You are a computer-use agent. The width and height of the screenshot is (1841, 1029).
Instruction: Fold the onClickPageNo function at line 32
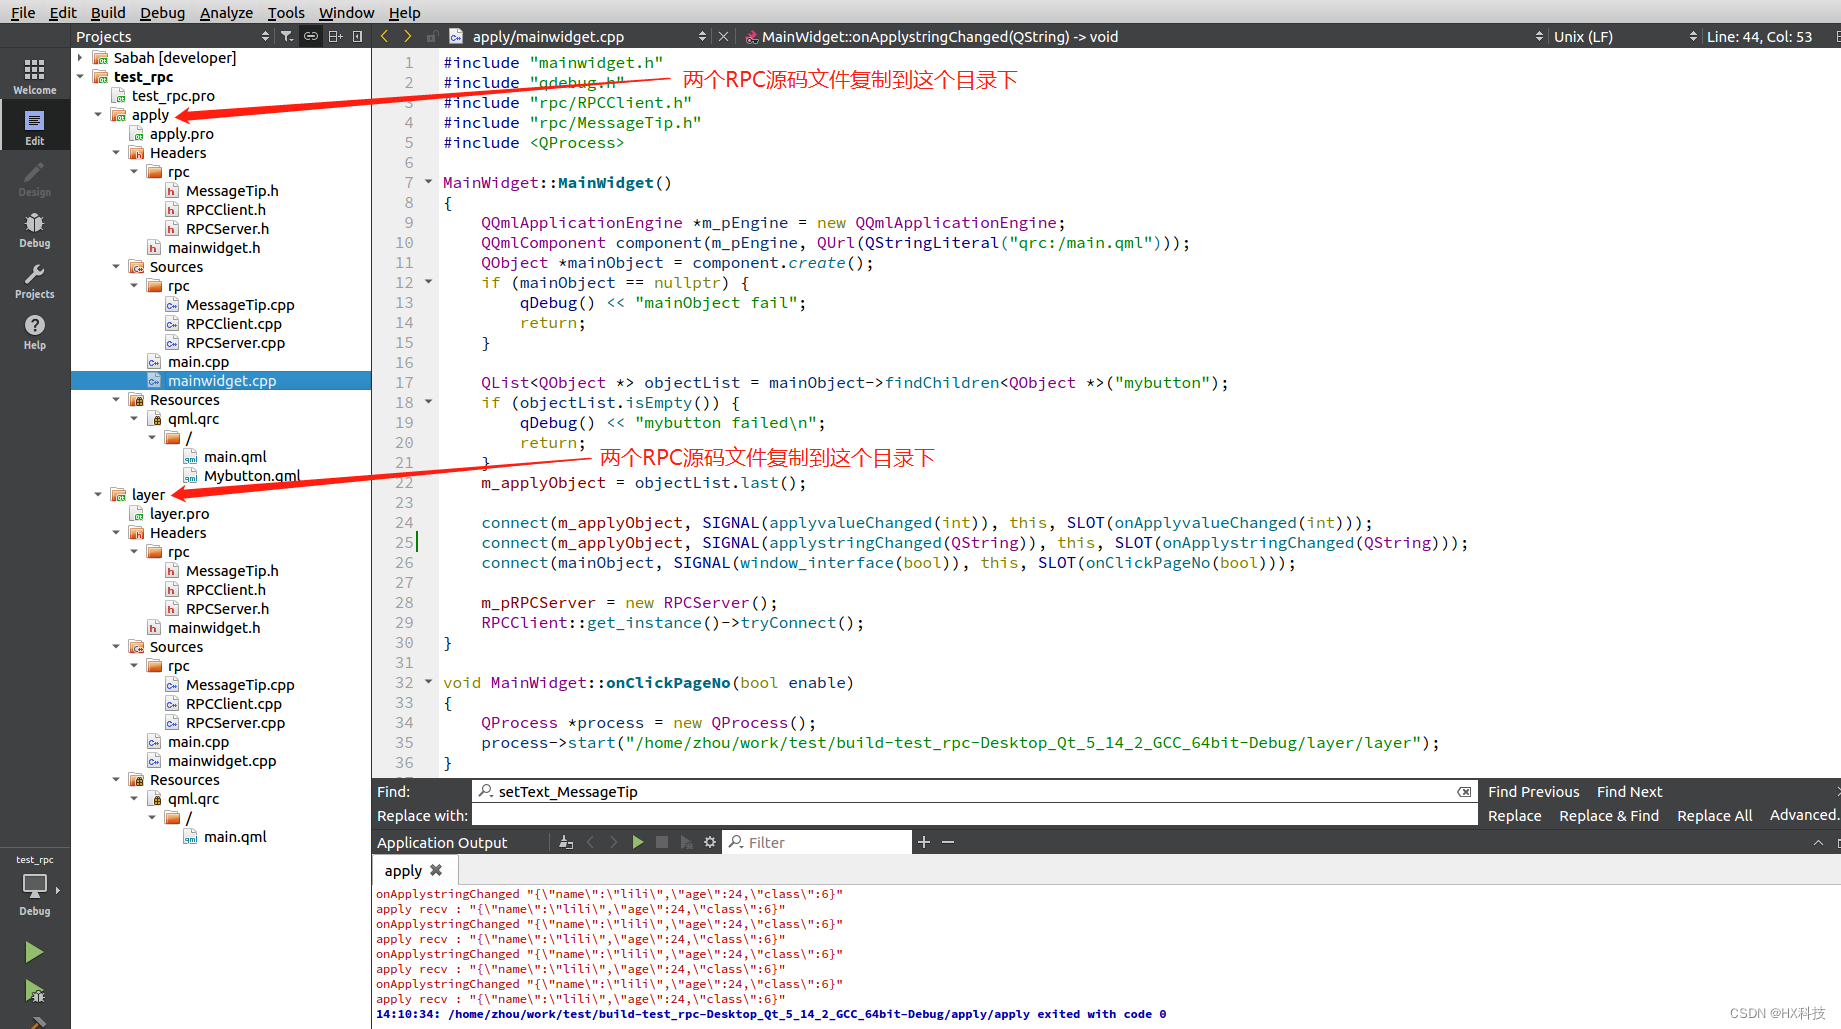coord(428,682)
